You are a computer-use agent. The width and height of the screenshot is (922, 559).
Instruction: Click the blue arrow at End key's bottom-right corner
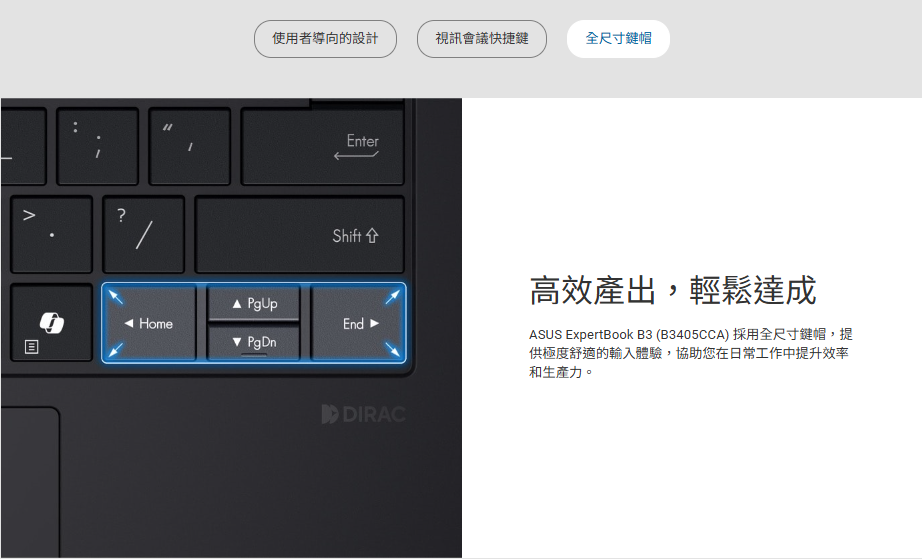tap(393, 349)
